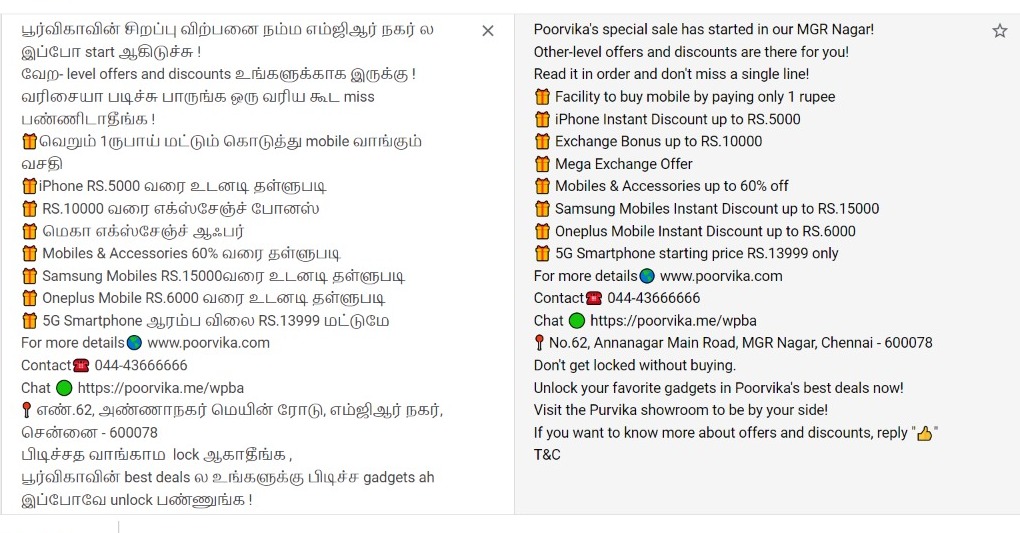Click the gift icon beside iPhone Instant Discount
This screenshot has width=1020, height=533.
(x=542, y=119)
